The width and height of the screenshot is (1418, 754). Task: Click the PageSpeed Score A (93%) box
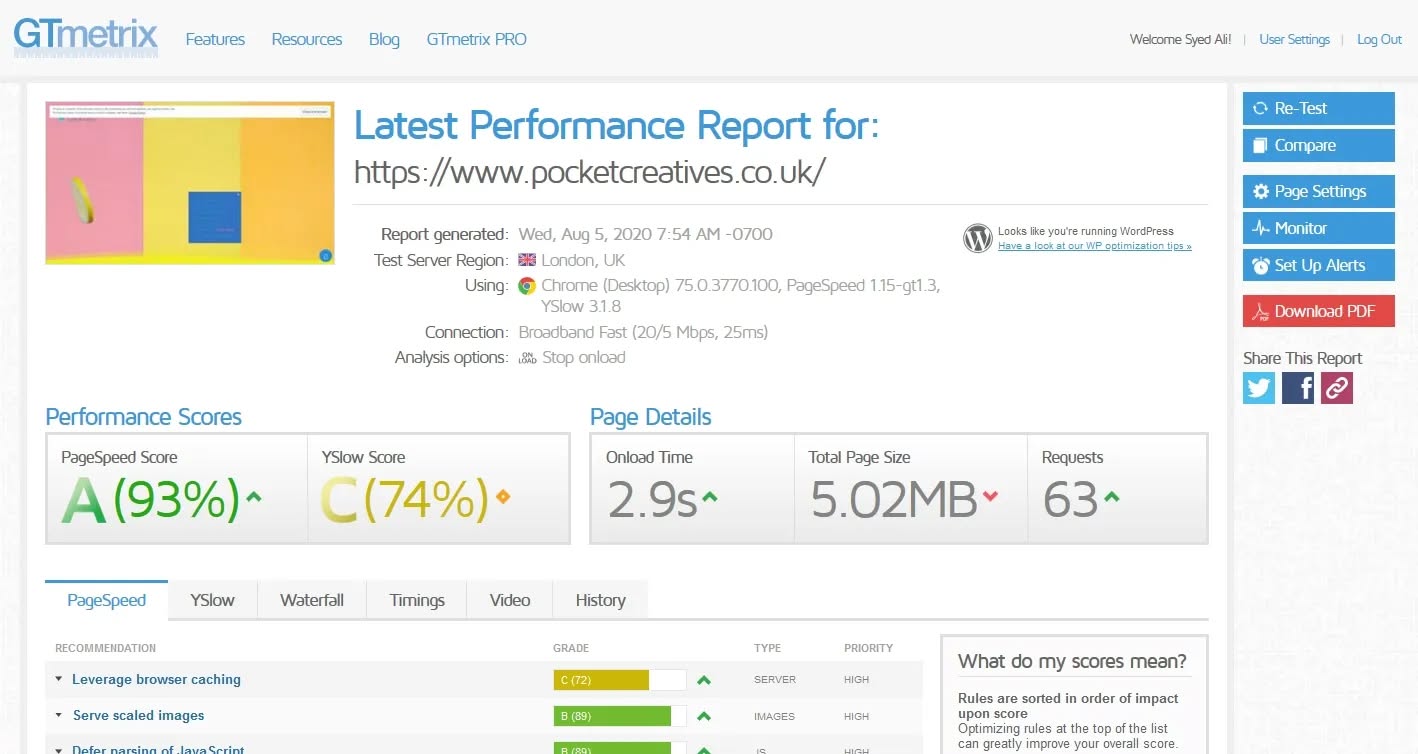tap(177, 488)
